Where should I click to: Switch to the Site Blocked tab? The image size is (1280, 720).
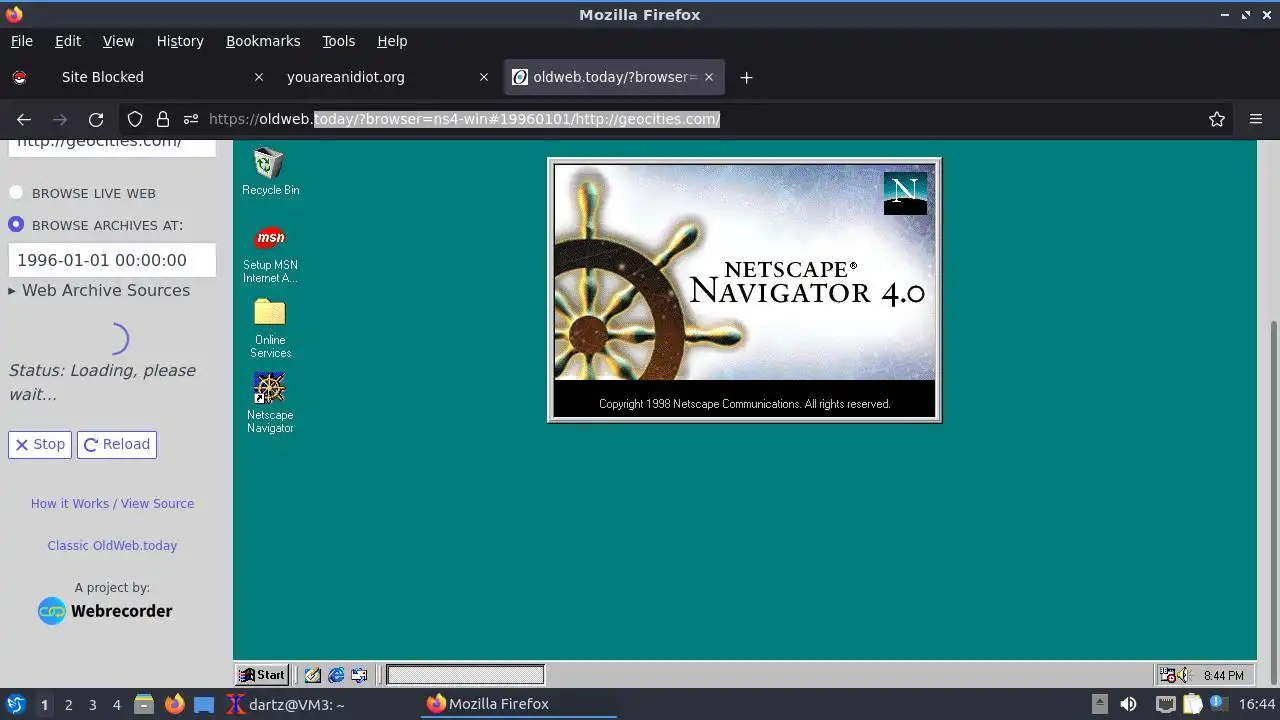[138, 77]
